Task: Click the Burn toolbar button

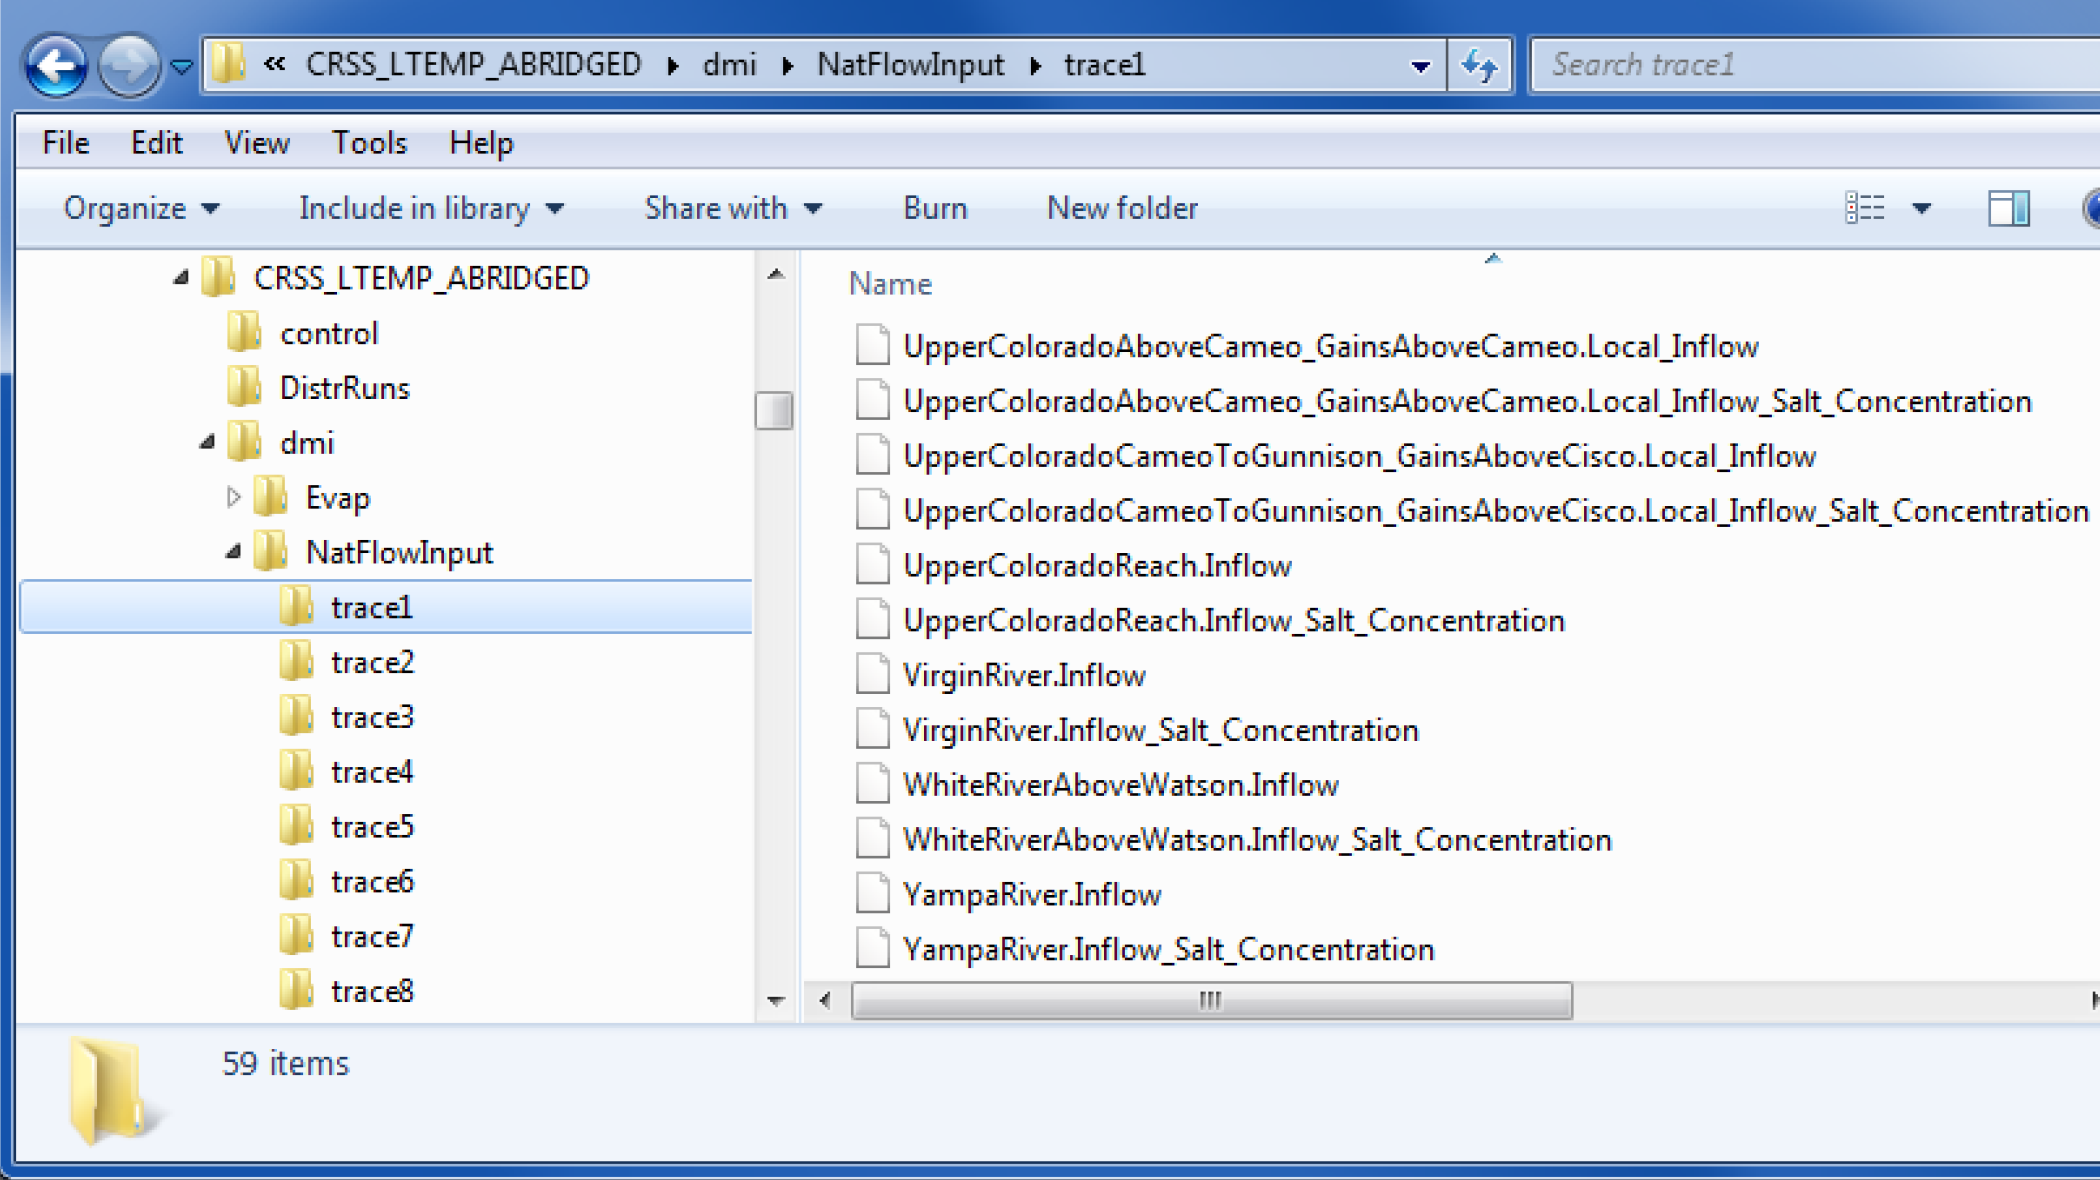Action: (x=935, y=208)
